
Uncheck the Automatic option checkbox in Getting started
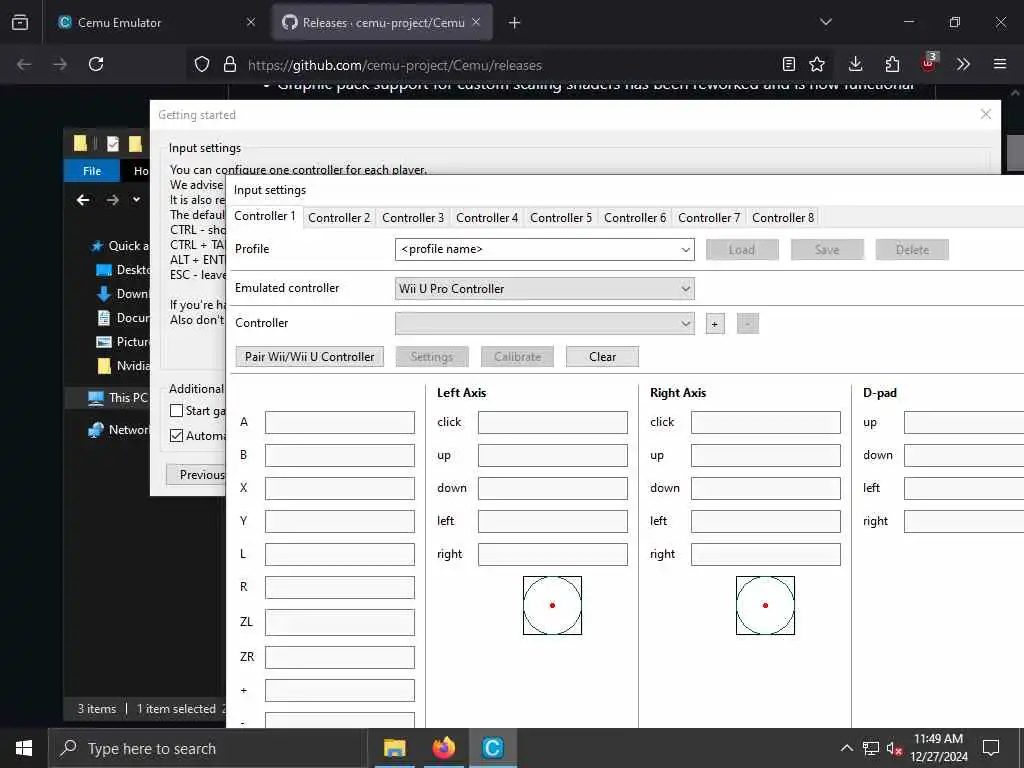pos(176,436)
